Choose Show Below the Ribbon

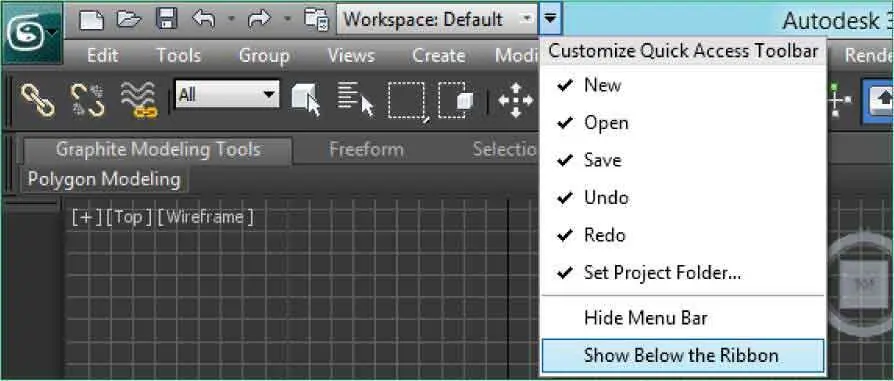point(682,355)
